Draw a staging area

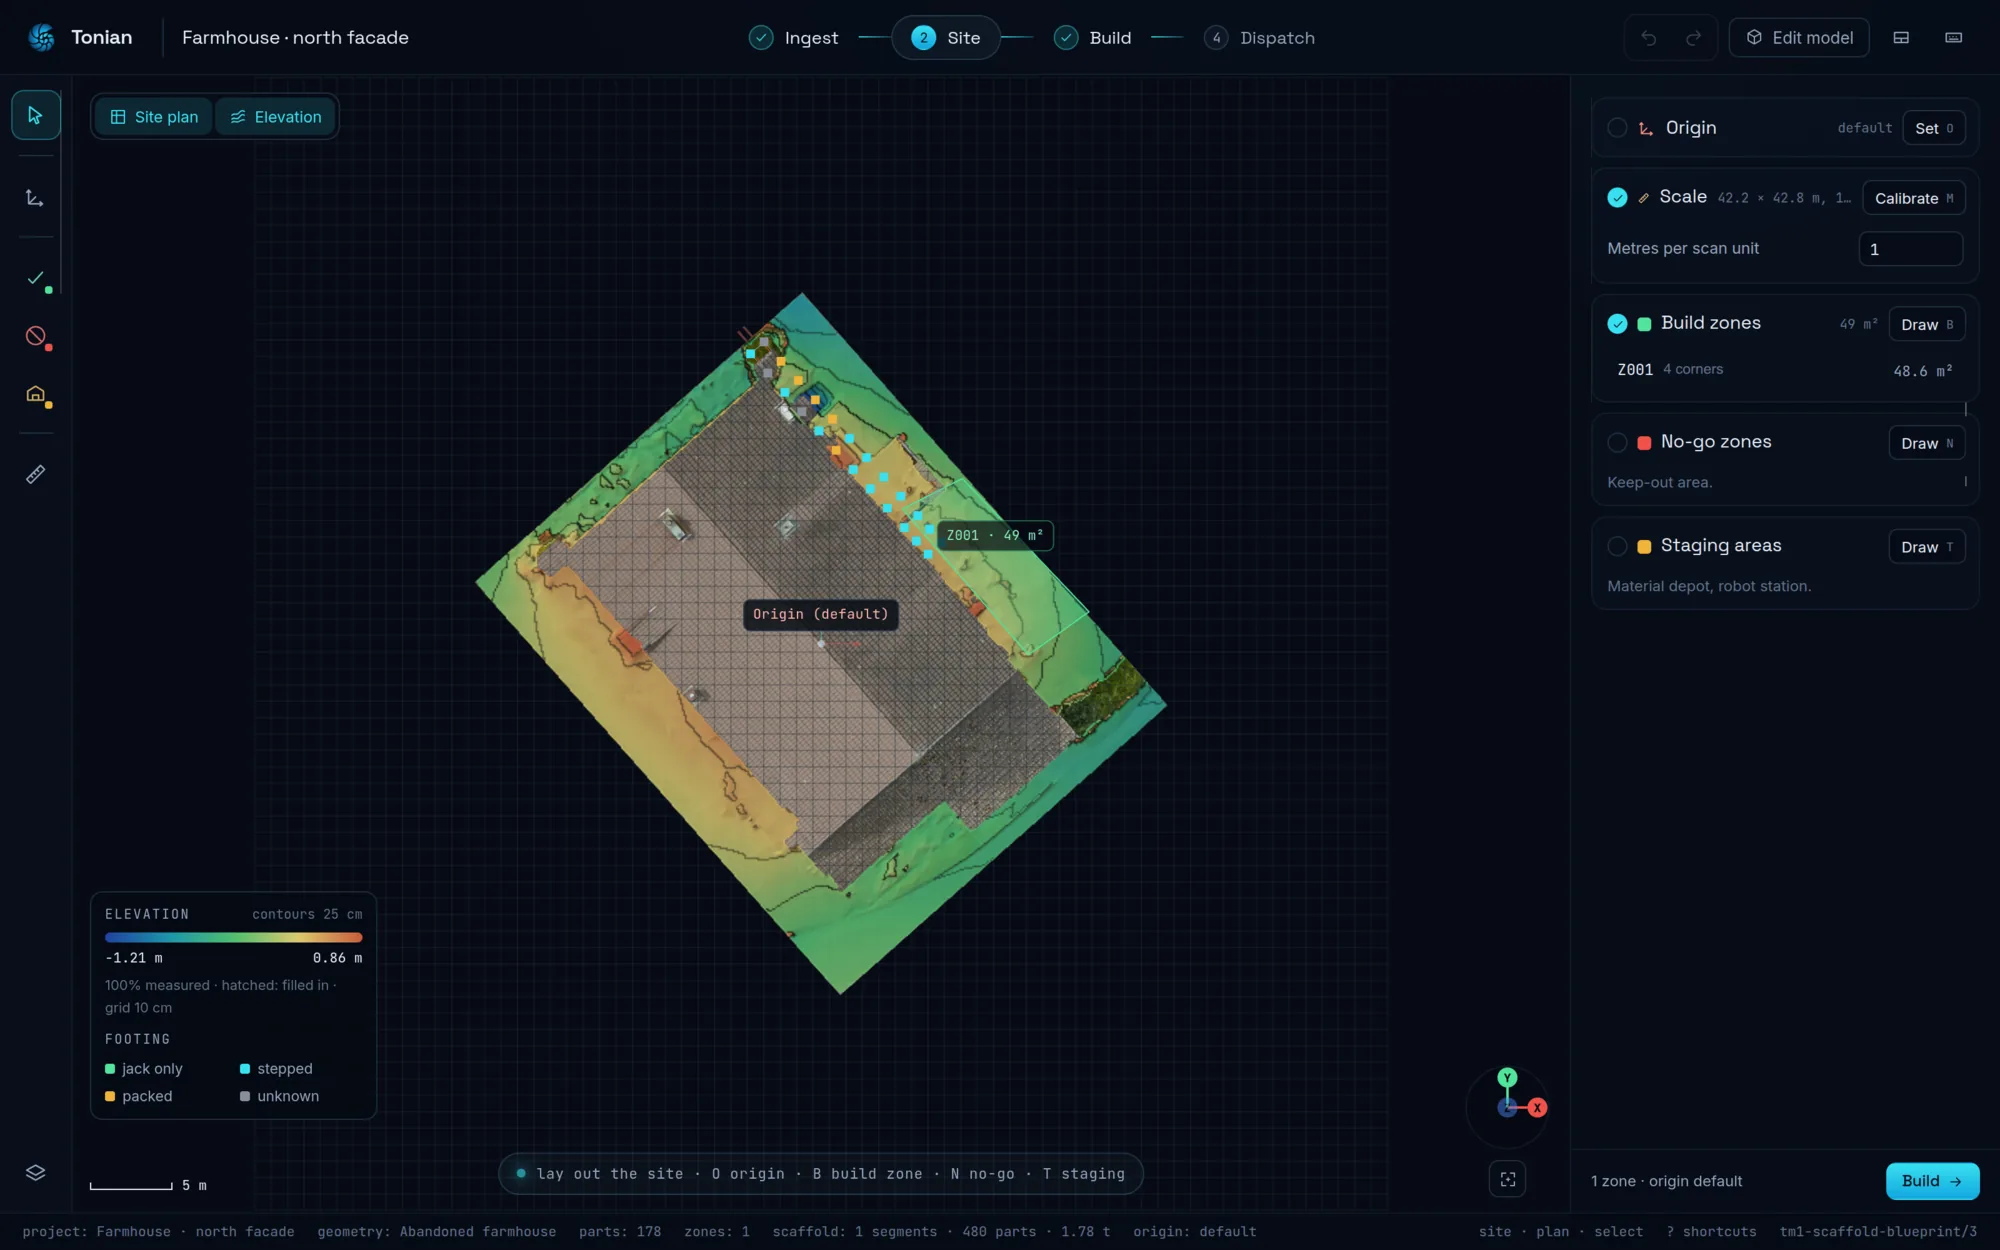[1927, 547]
